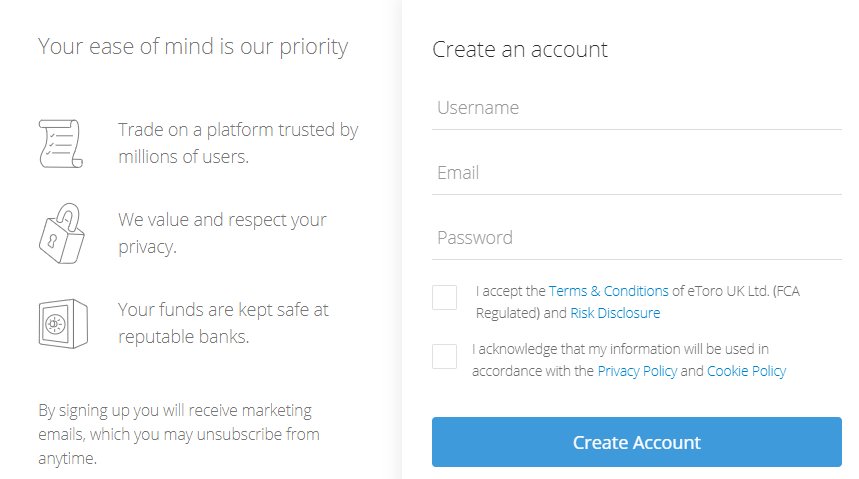
Task: Click 'We value and respect your privacy' text
Action: coord(222,233)
